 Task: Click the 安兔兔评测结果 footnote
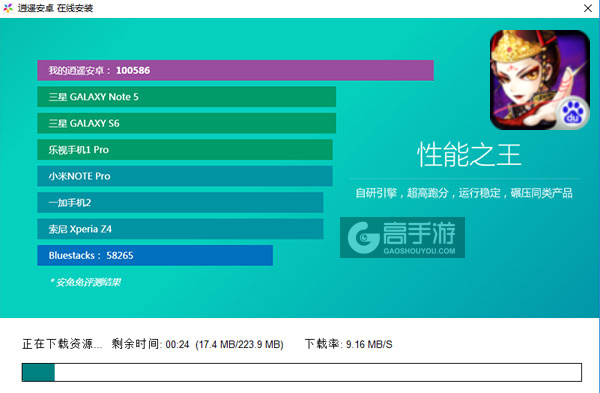point(85,282)
